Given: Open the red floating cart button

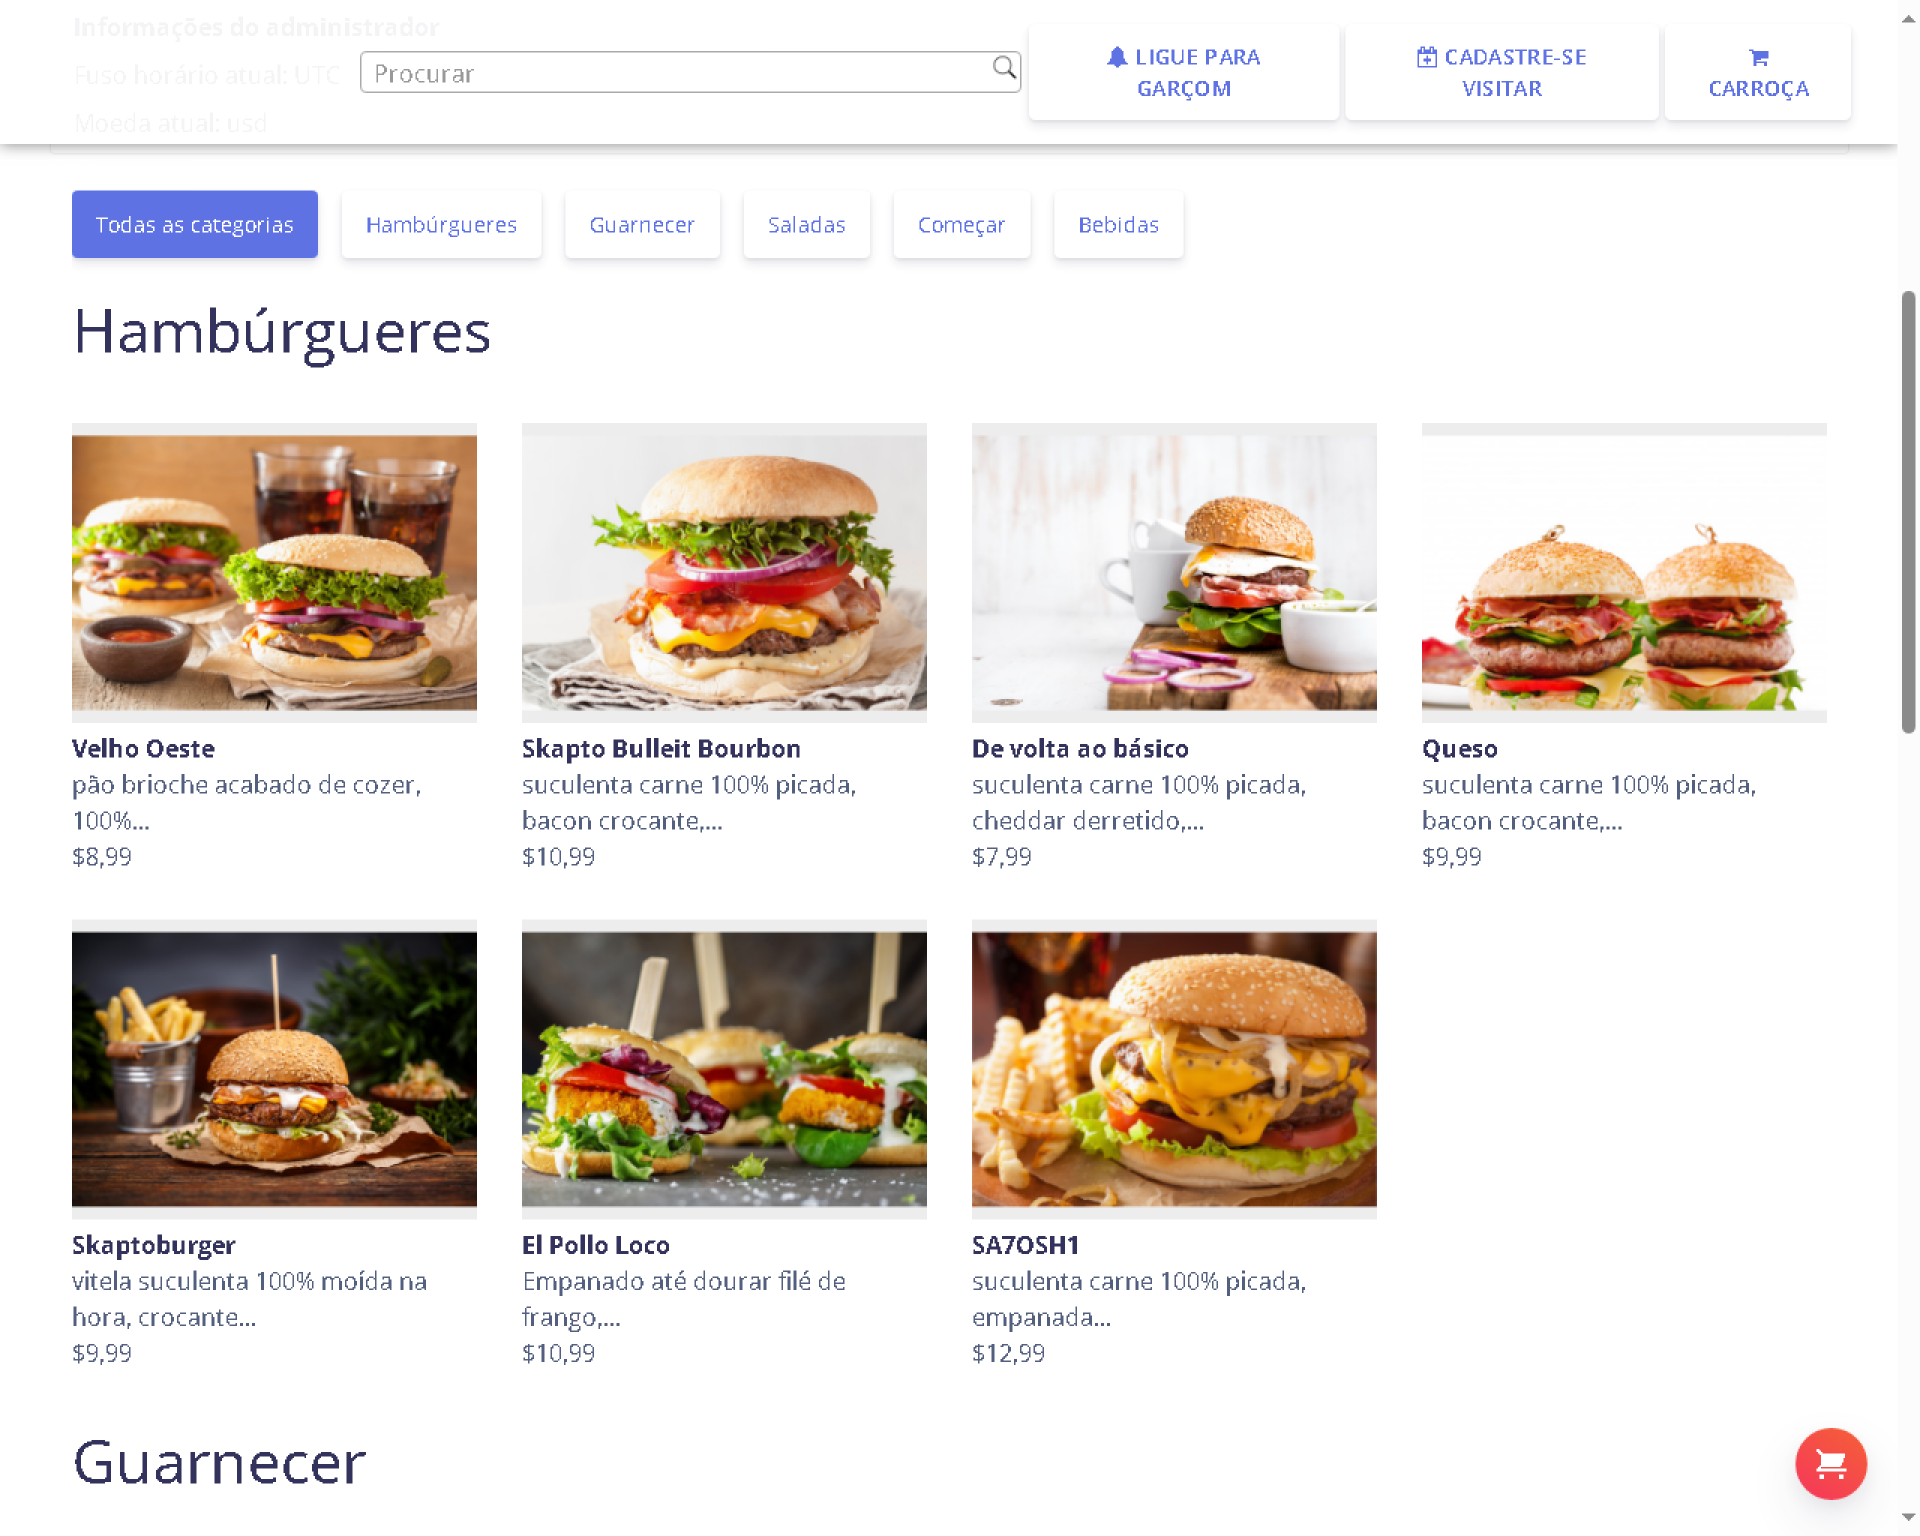Looking at the screenshot, I should click(1830, 1463).
